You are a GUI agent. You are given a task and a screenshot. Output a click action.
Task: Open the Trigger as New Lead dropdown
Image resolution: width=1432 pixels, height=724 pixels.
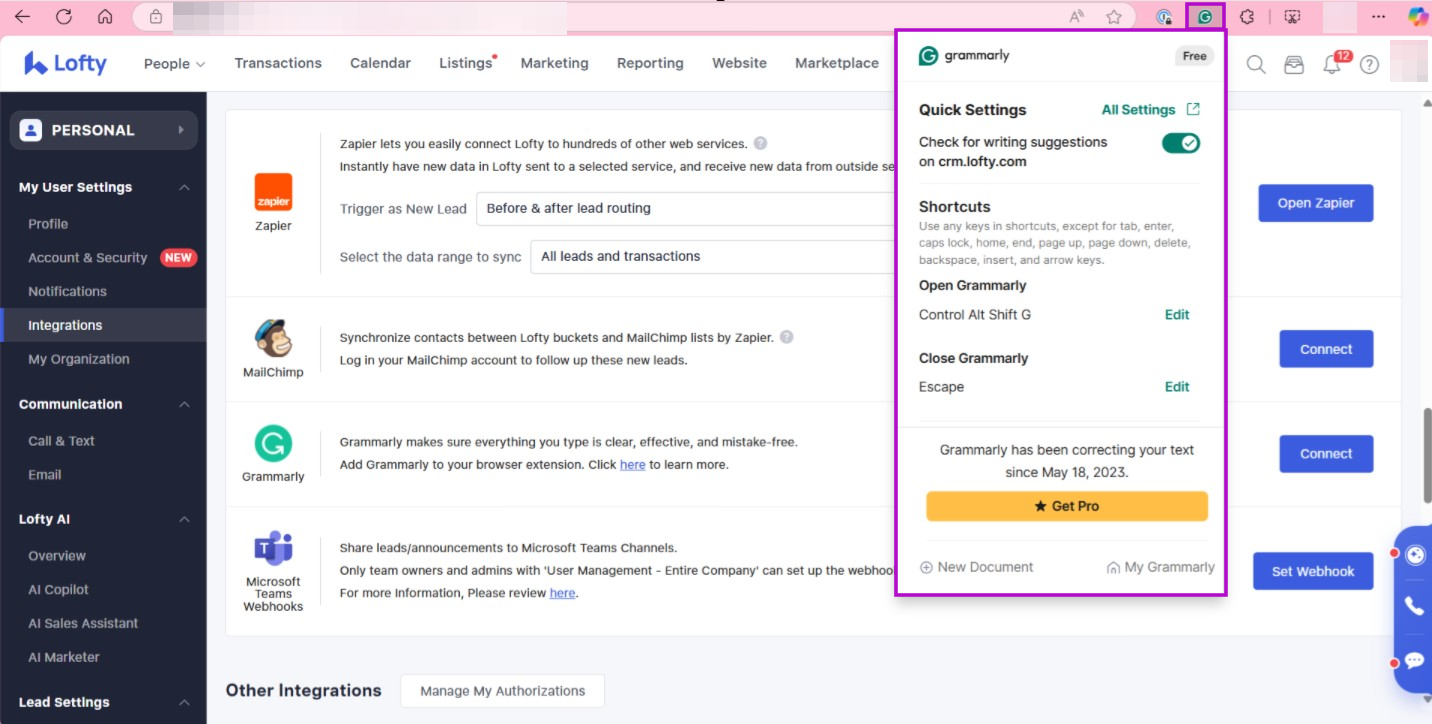(x=685, y=208)
